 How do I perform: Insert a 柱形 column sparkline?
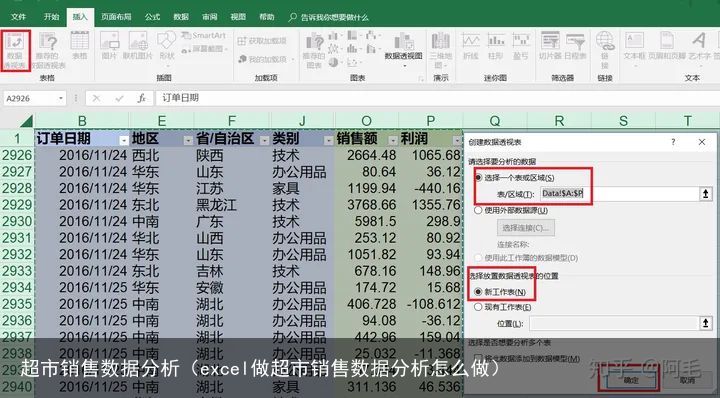pos(496,46)
